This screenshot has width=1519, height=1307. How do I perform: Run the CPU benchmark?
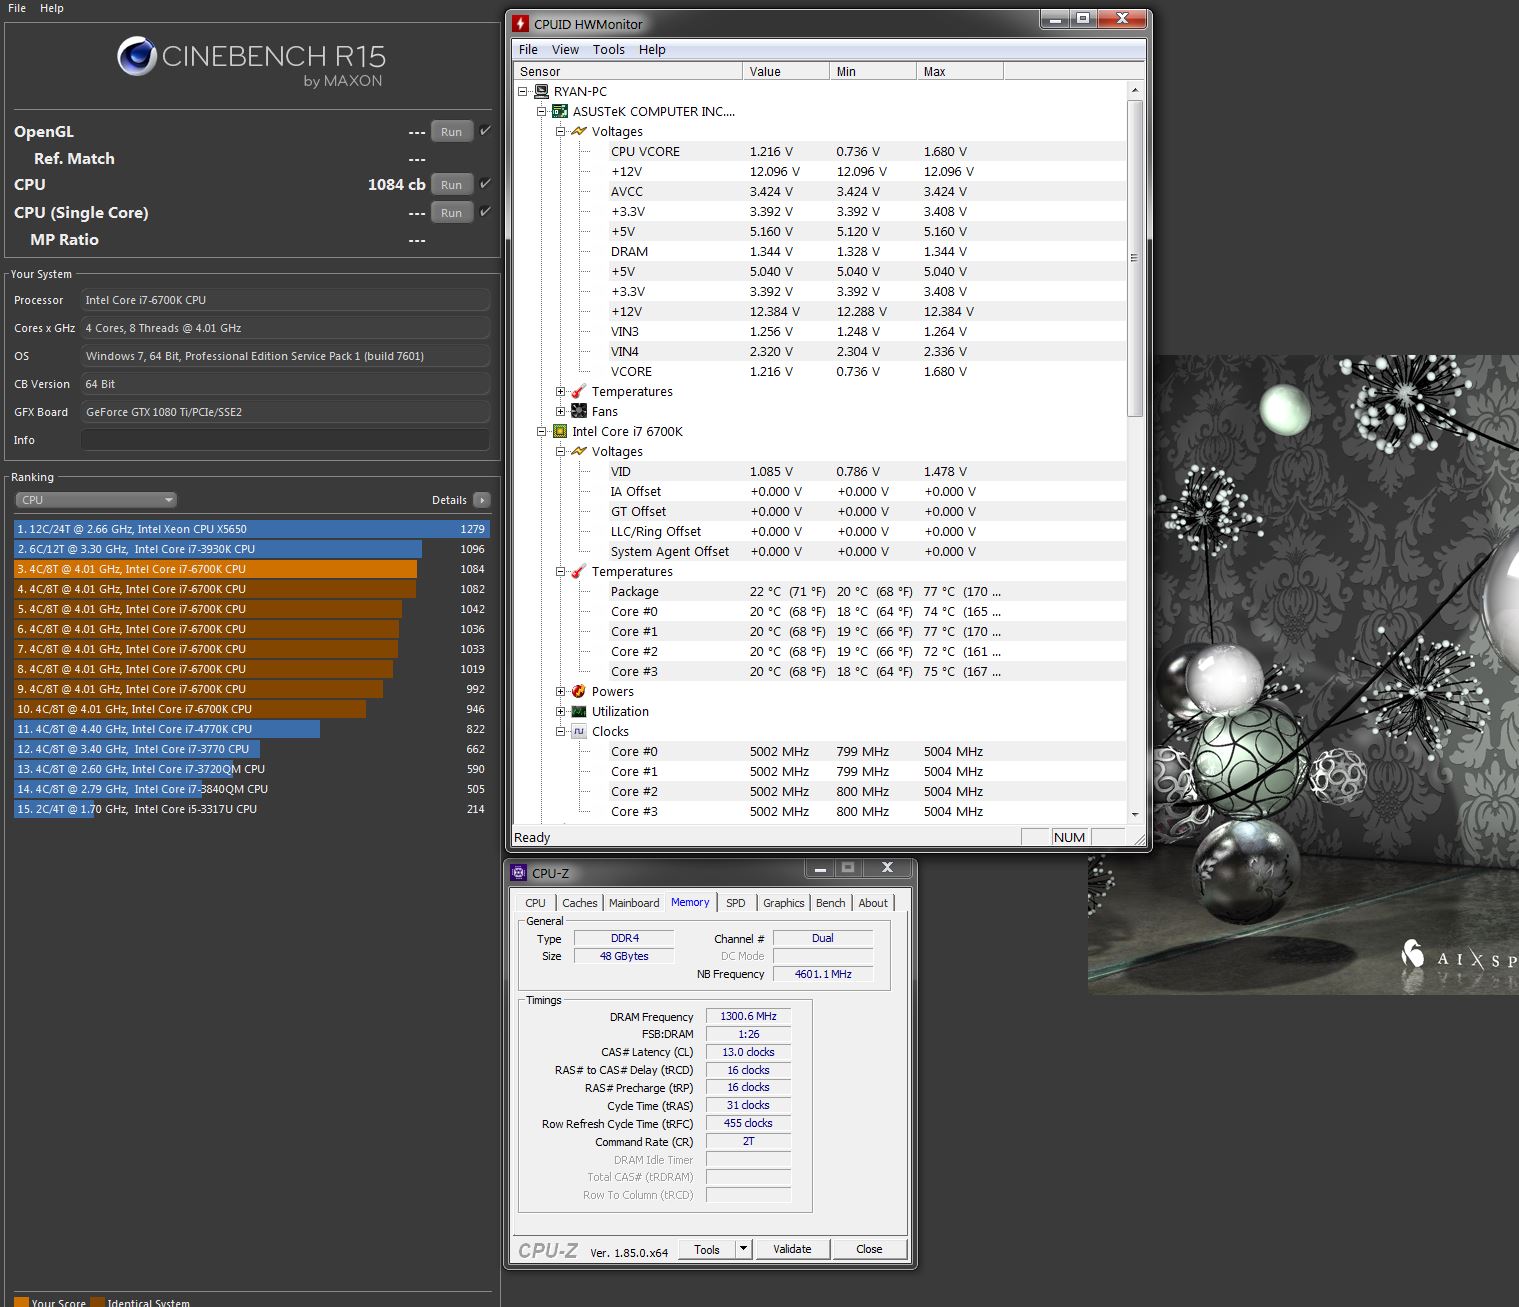tap(451, 185)
